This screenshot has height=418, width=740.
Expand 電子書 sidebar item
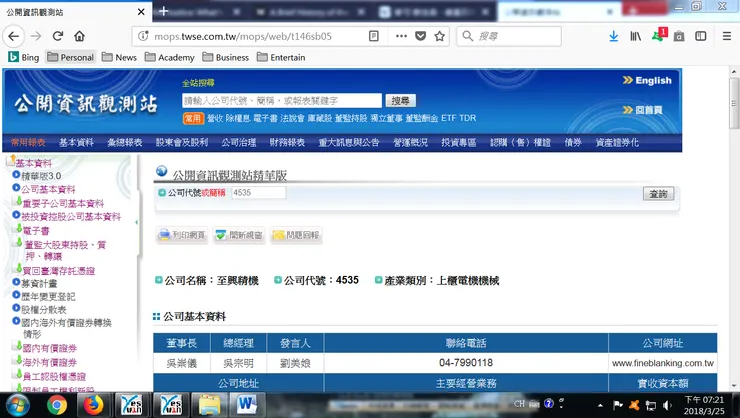pos(35,231)
